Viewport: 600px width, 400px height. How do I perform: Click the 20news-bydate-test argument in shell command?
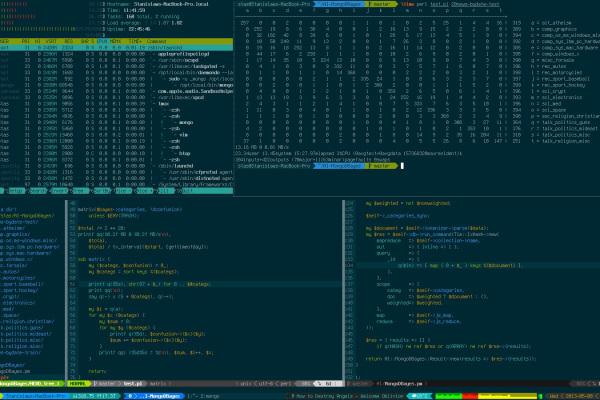click(x=475, y=4)
